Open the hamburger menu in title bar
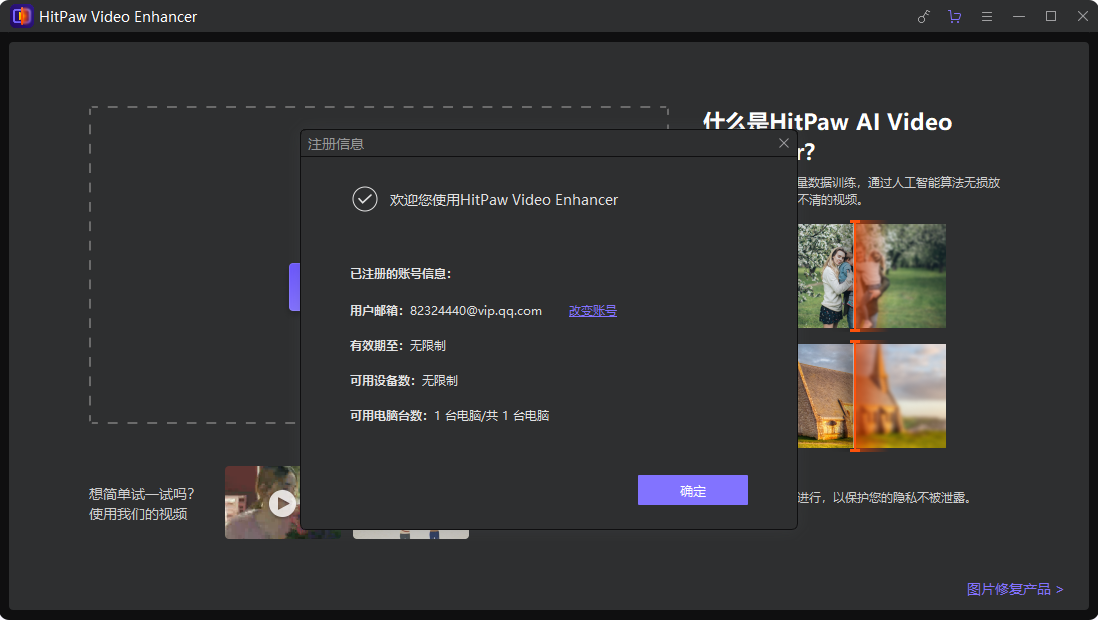Viewport: 1098px width, 620px height. [987, 16]
